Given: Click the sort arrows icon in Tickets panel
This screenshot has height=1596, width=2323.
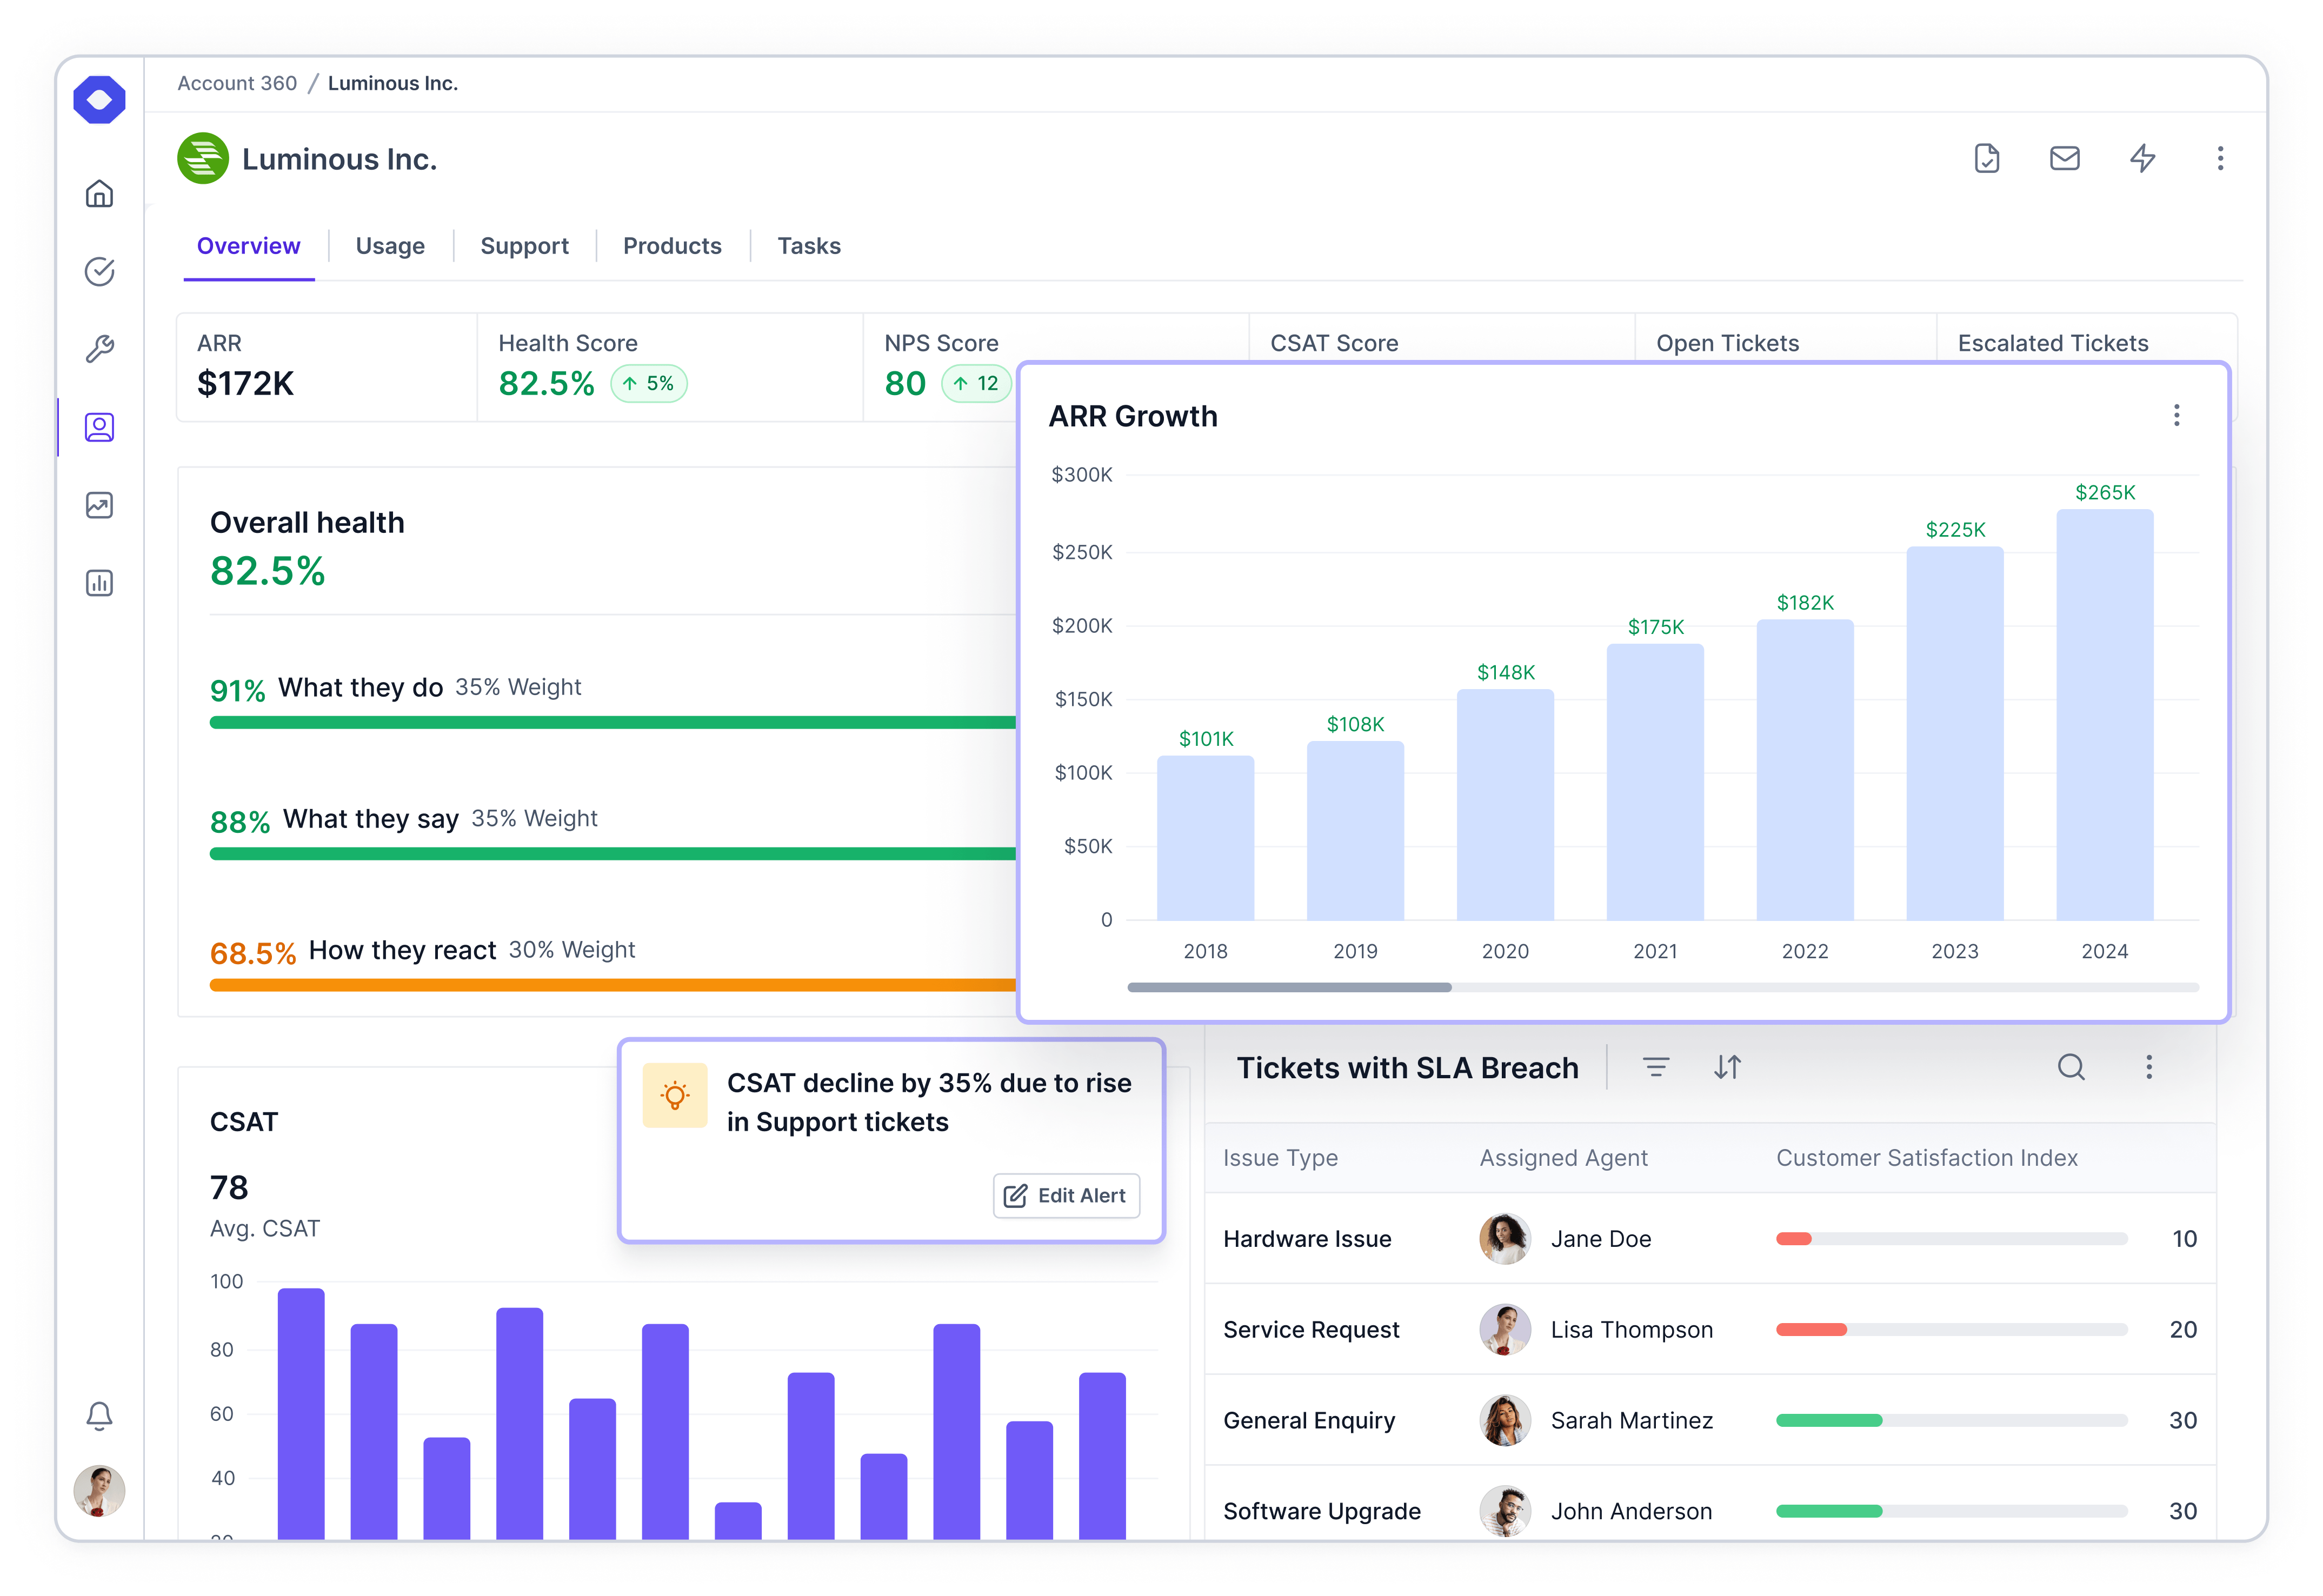Looking at the screenshot, I should click(1727, 1067).
